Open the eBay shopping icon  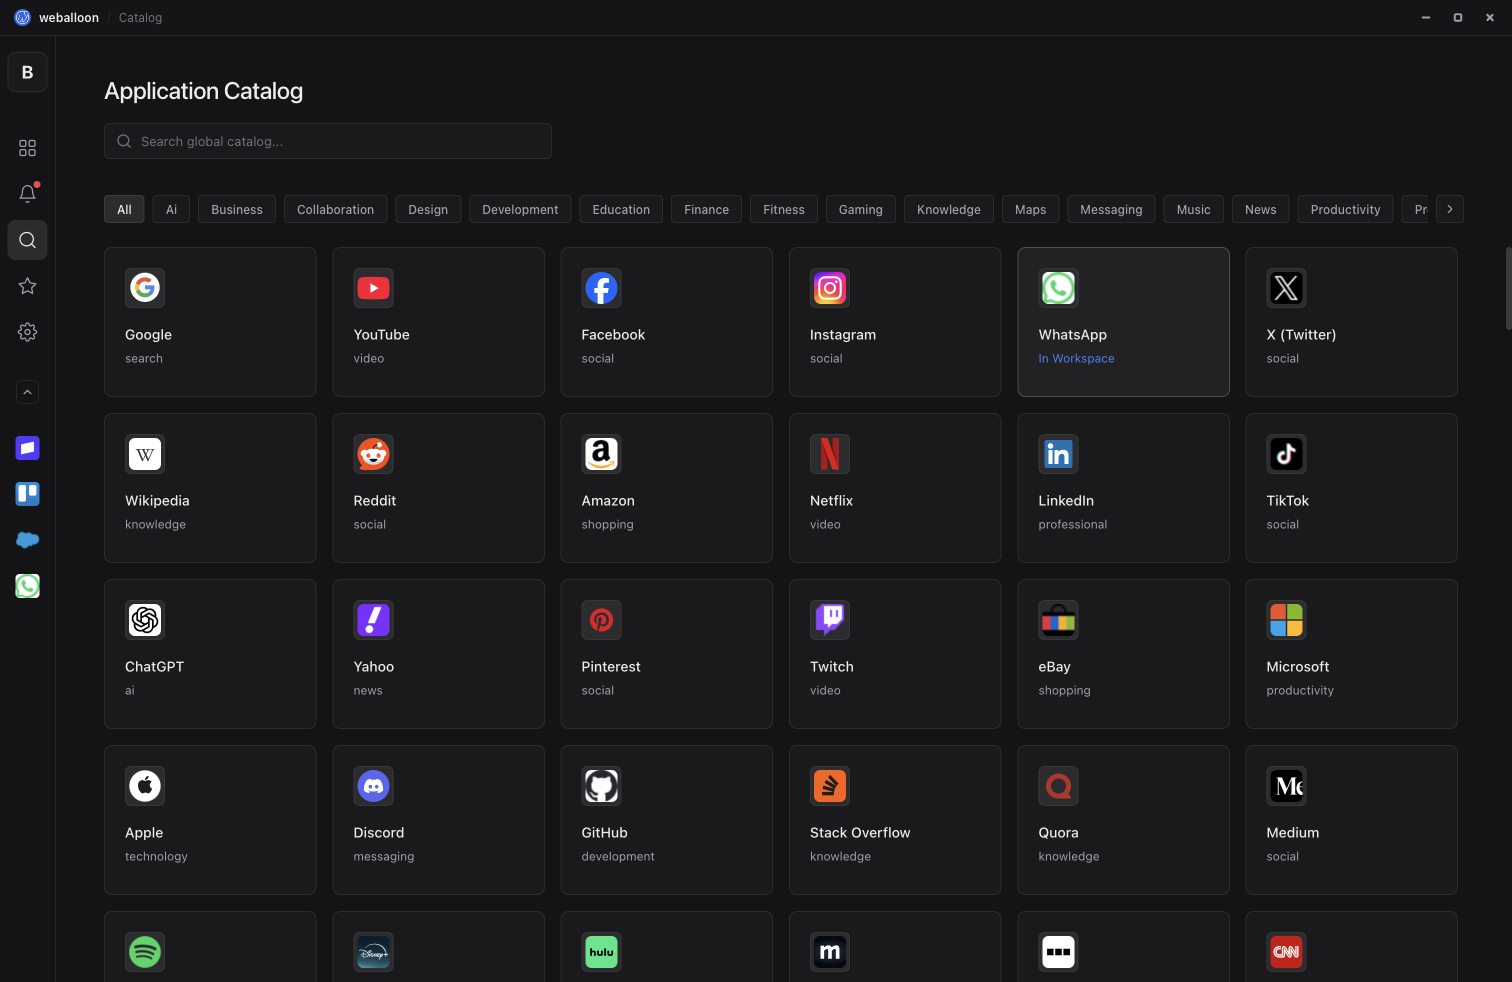(1058, 620)
